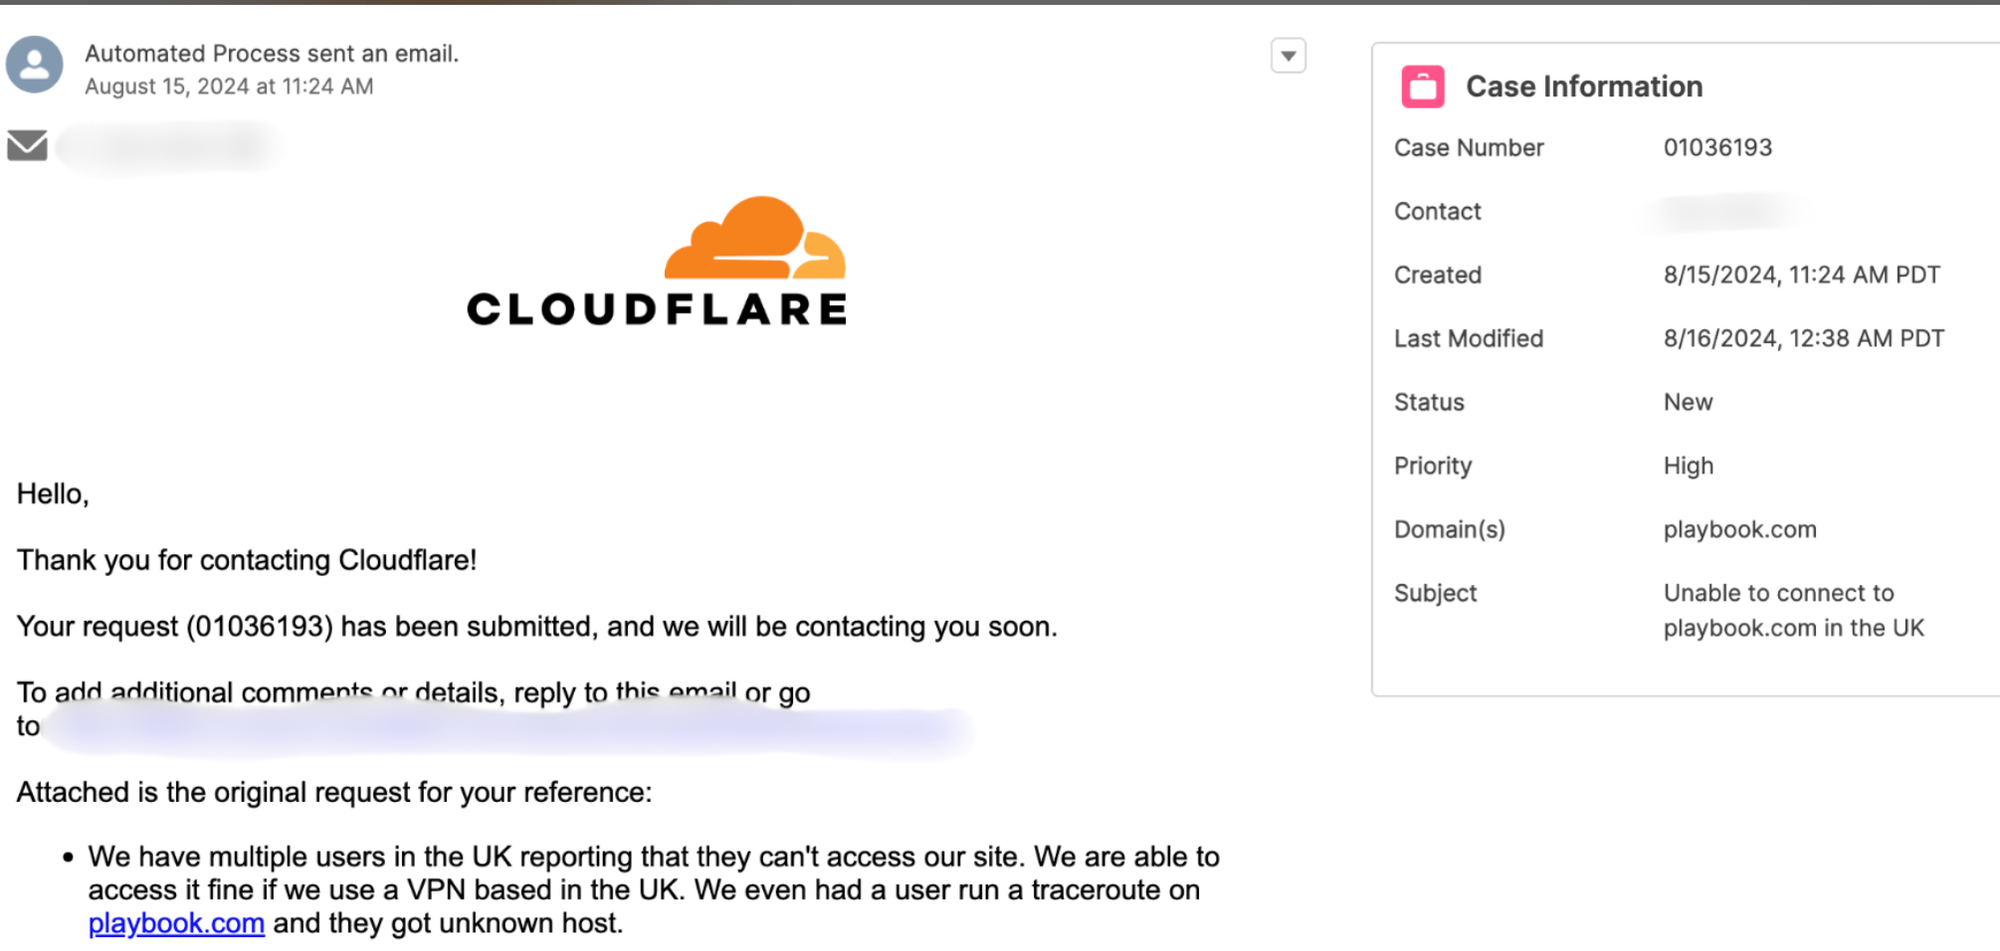Click the blurred support portal link
Viewport: 2000px width, 951px height.
coord(510,728)
